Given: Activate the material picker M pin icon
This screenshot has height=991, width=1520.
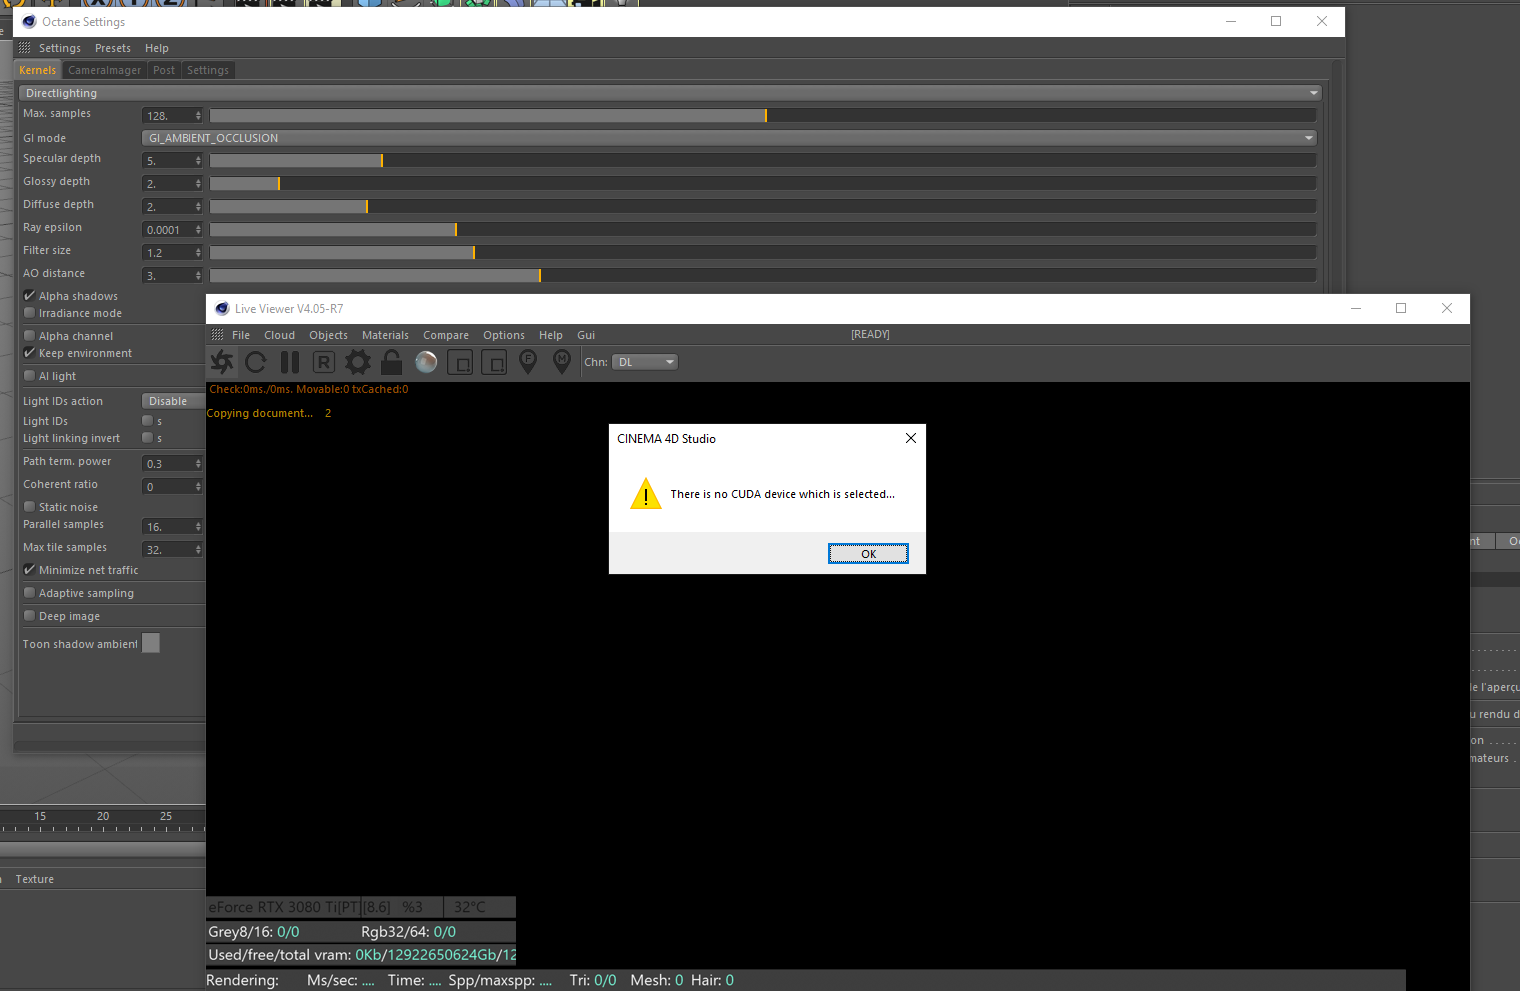Looking at the screenshot, I should tap(562, 362).
